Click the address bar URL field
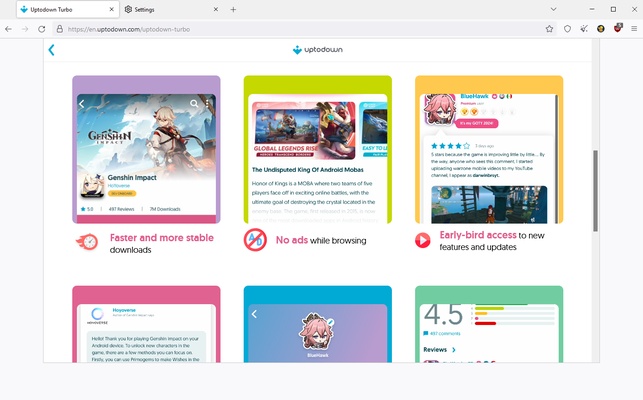The image size is (643, 400). [x=303, y=29]
